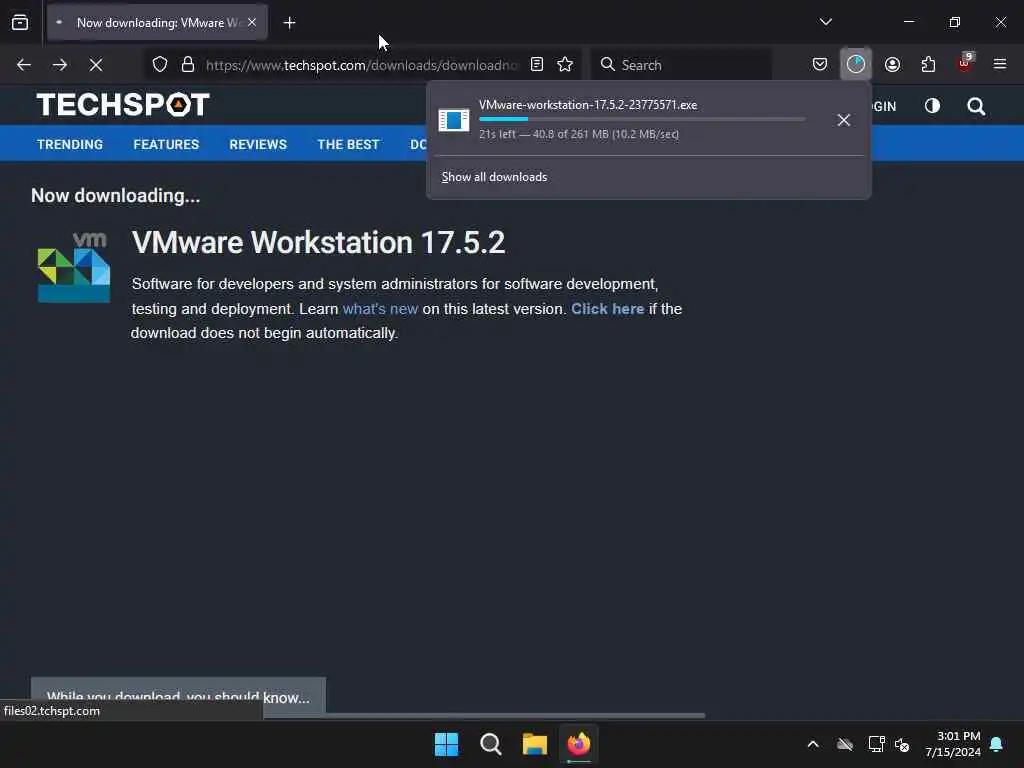Open the Windows Start menu

tap(447, 744)
